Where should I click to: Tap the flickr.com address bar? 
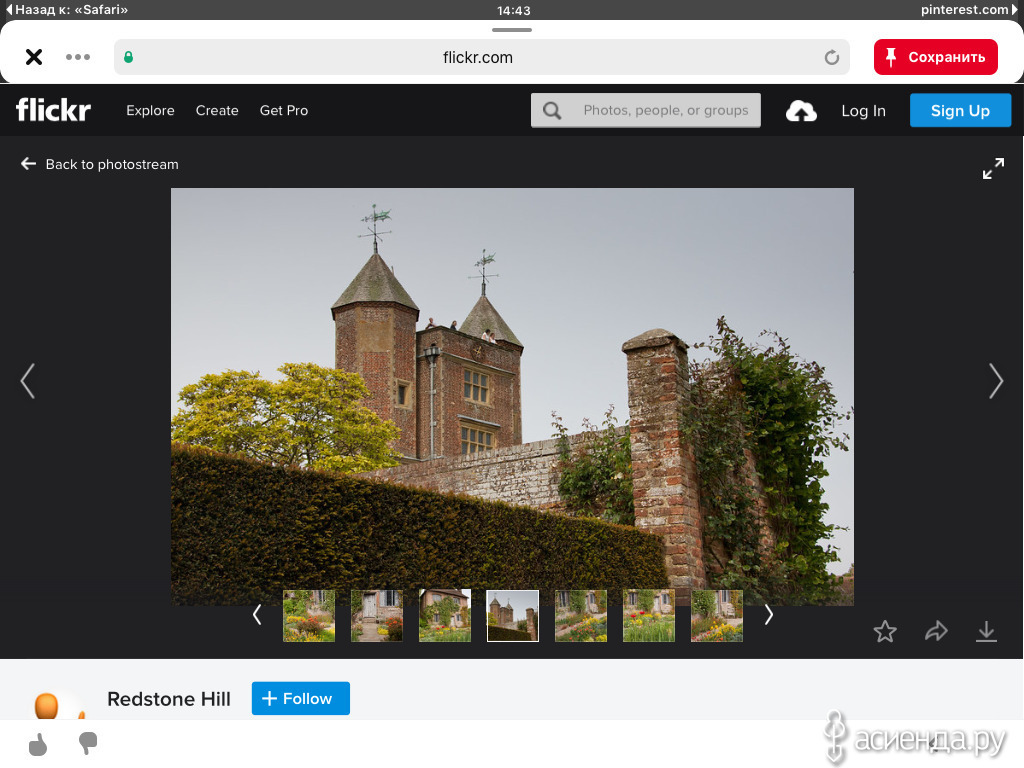click(481, 57)
